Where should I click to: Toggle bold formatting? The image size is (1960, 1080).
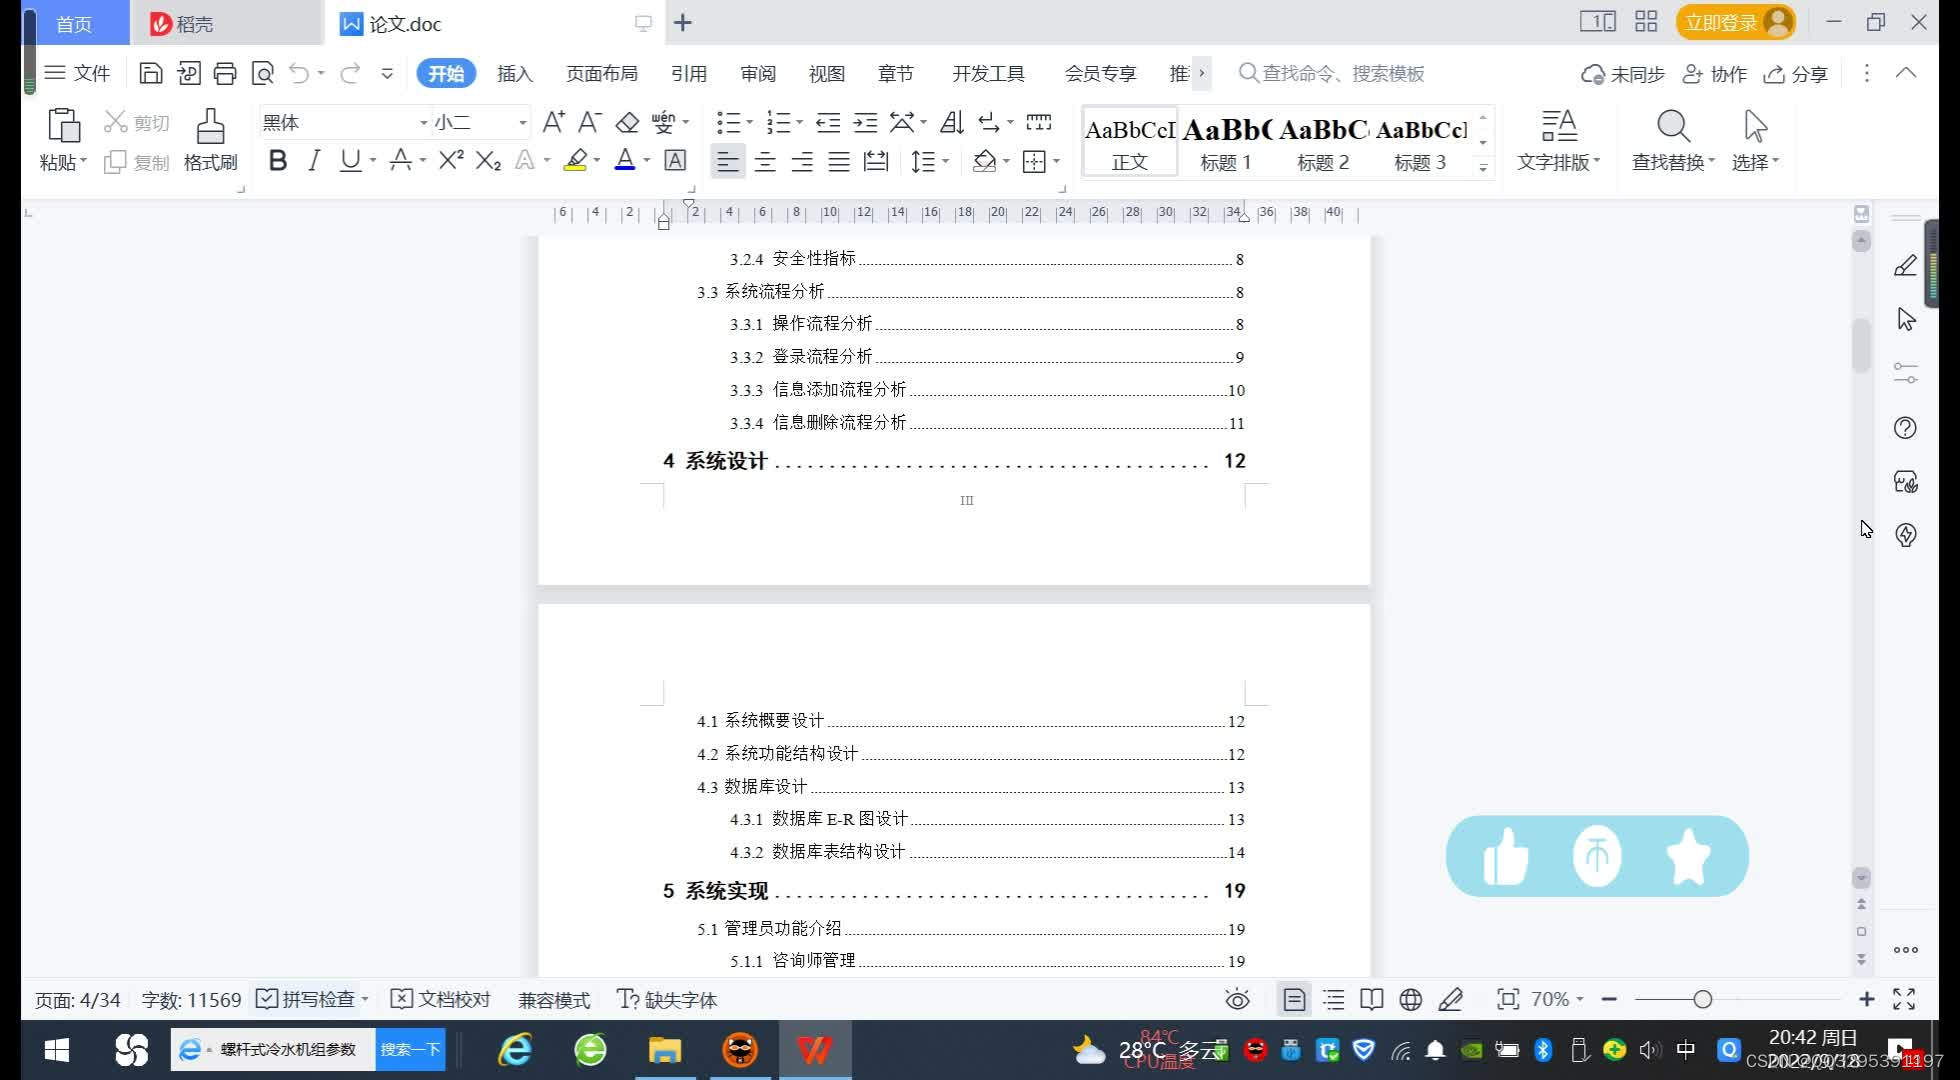coord(278,160)
